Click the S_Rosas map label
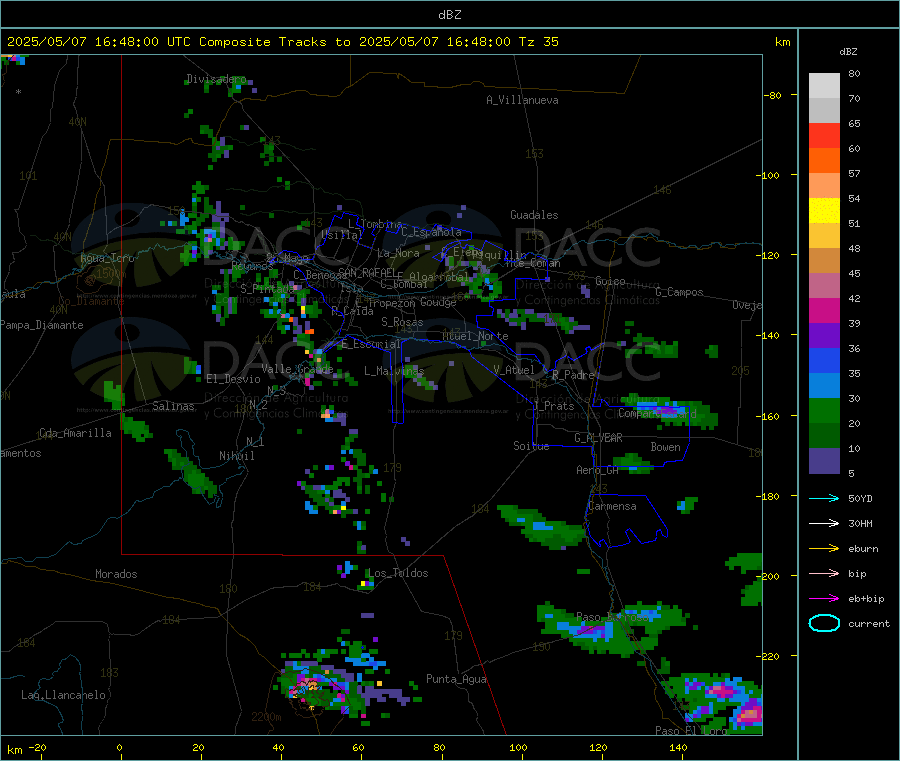 pyautogui.click(x=402, y=323)
